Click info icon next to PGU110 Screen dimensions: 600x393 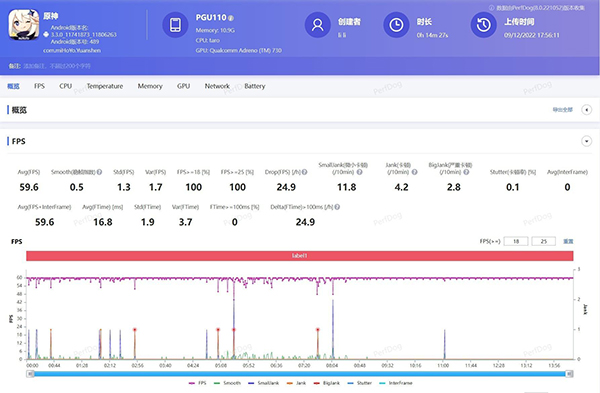click(x=231, y=18)
